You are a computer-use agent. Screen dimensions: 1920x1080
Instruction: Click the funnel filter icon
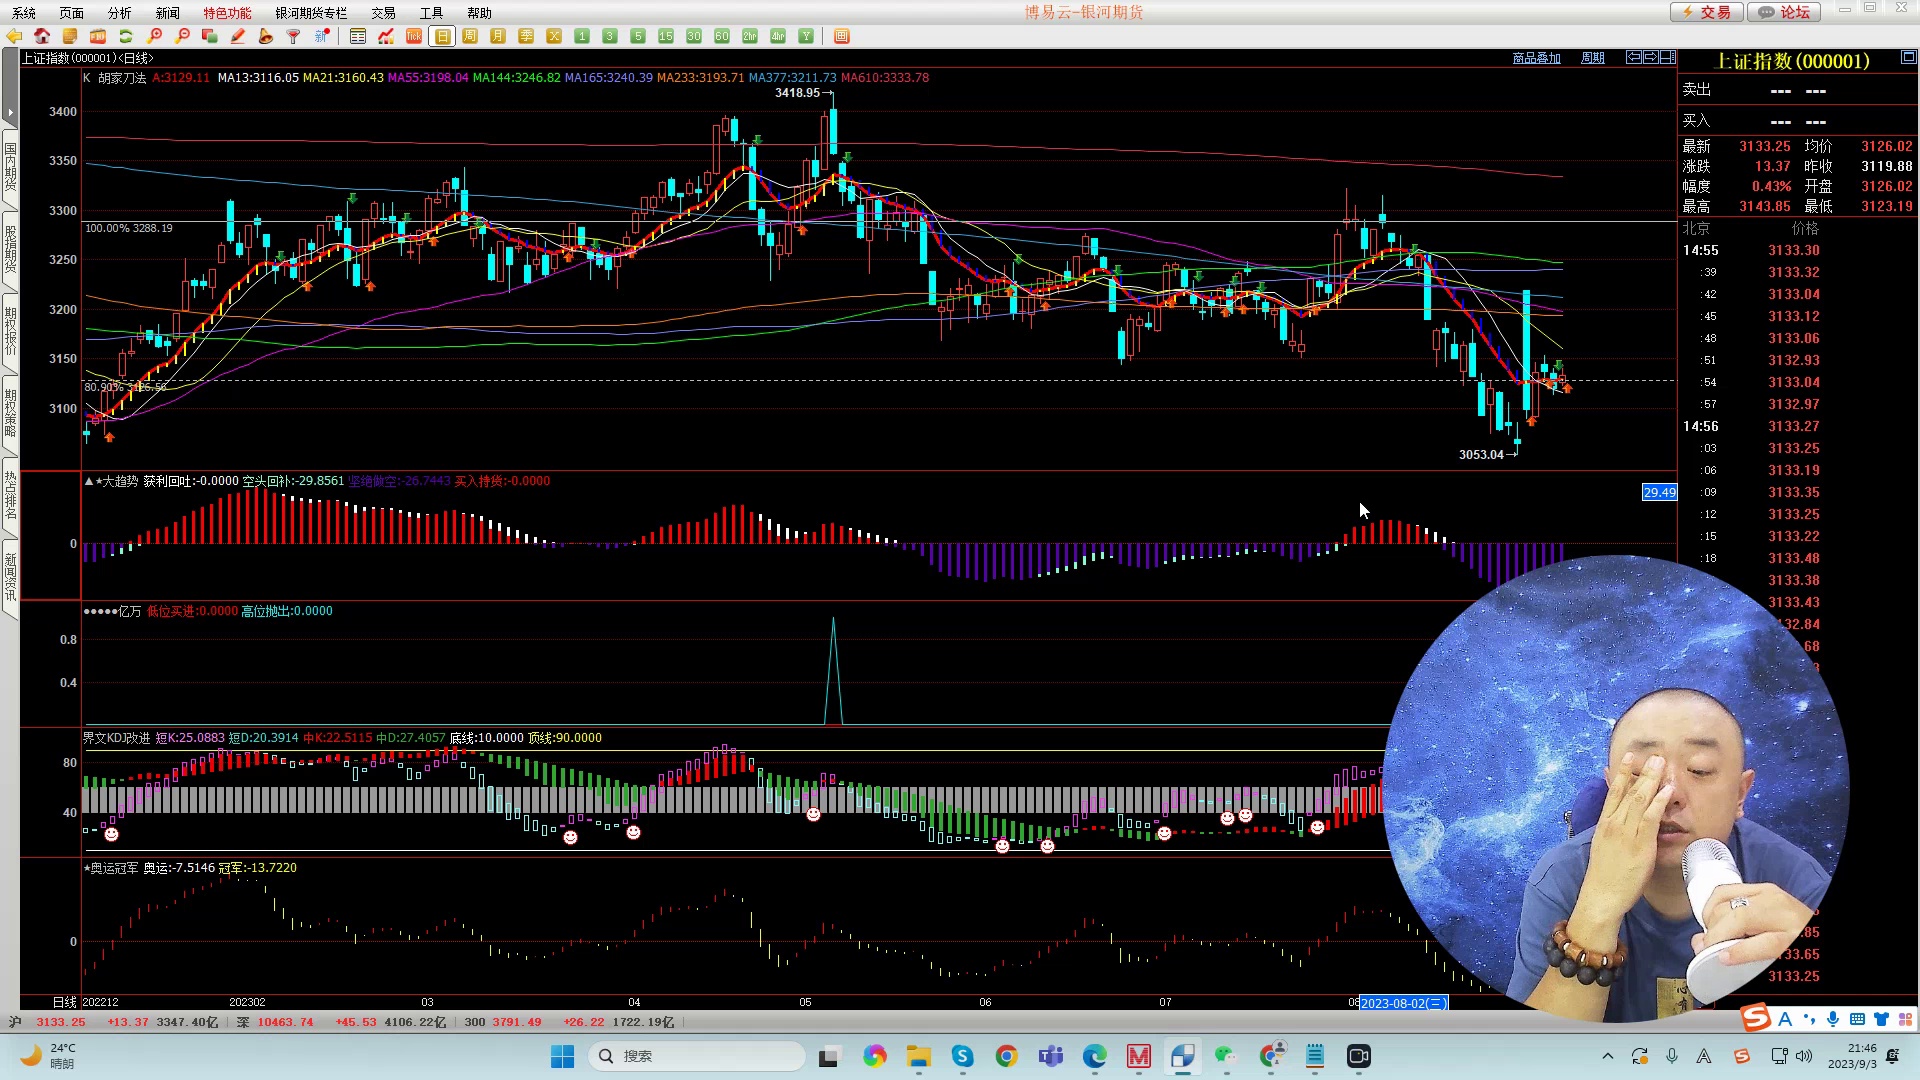(x=294, y=36)
